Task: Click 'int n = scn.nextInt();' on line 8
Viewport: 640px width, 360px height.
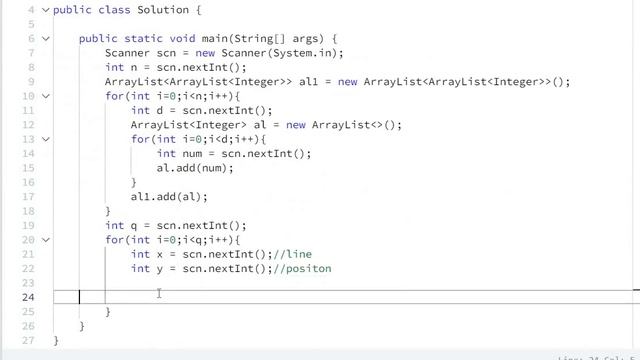Action: (x=176, y=67)
